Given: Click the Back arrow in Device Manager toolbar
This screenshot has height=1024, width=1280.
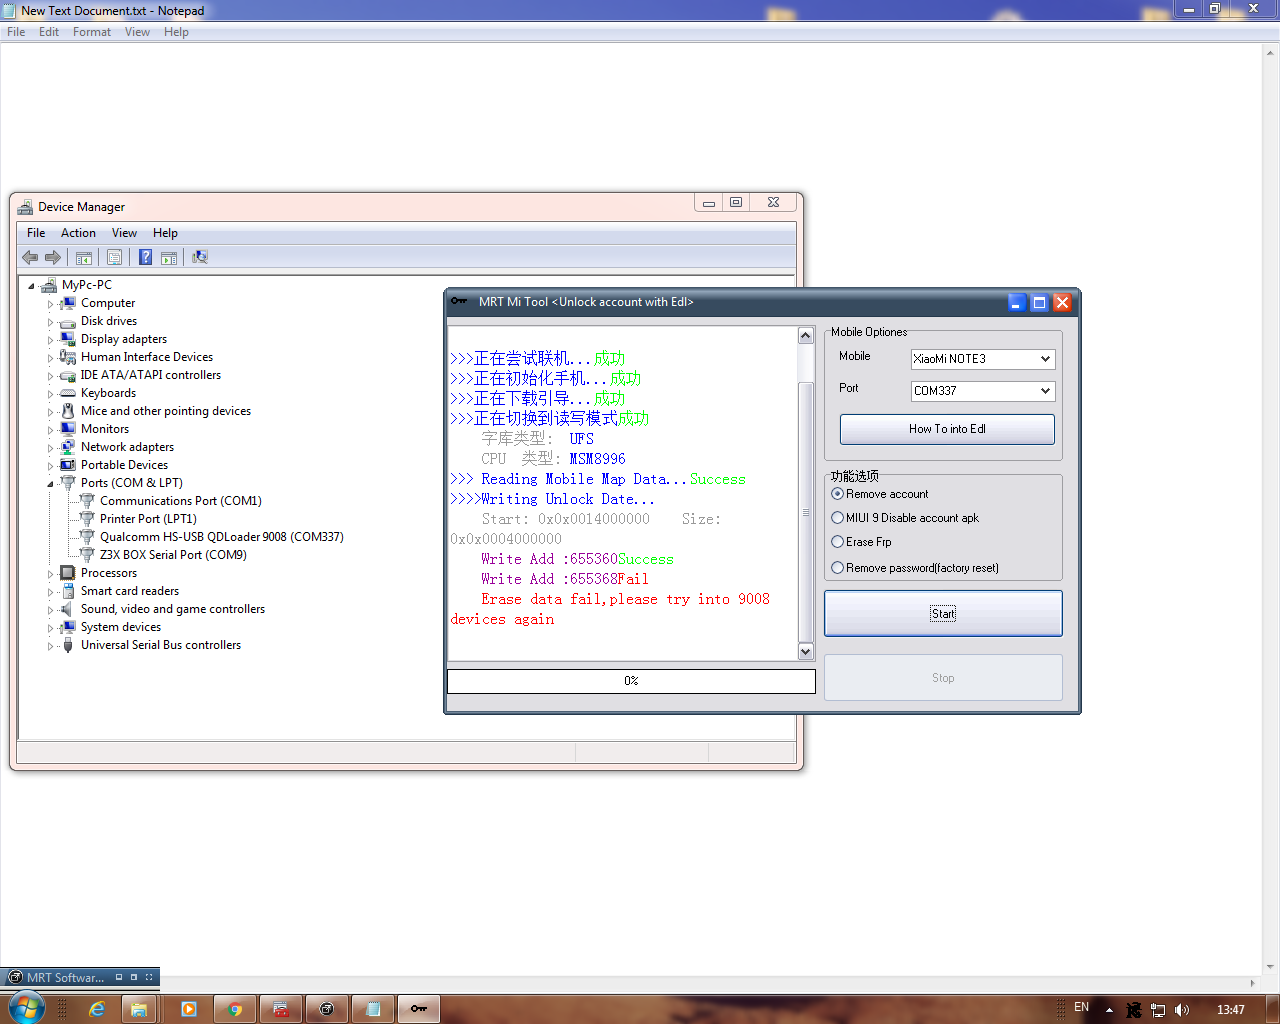Looking at the screenshot, I should 30,257.
